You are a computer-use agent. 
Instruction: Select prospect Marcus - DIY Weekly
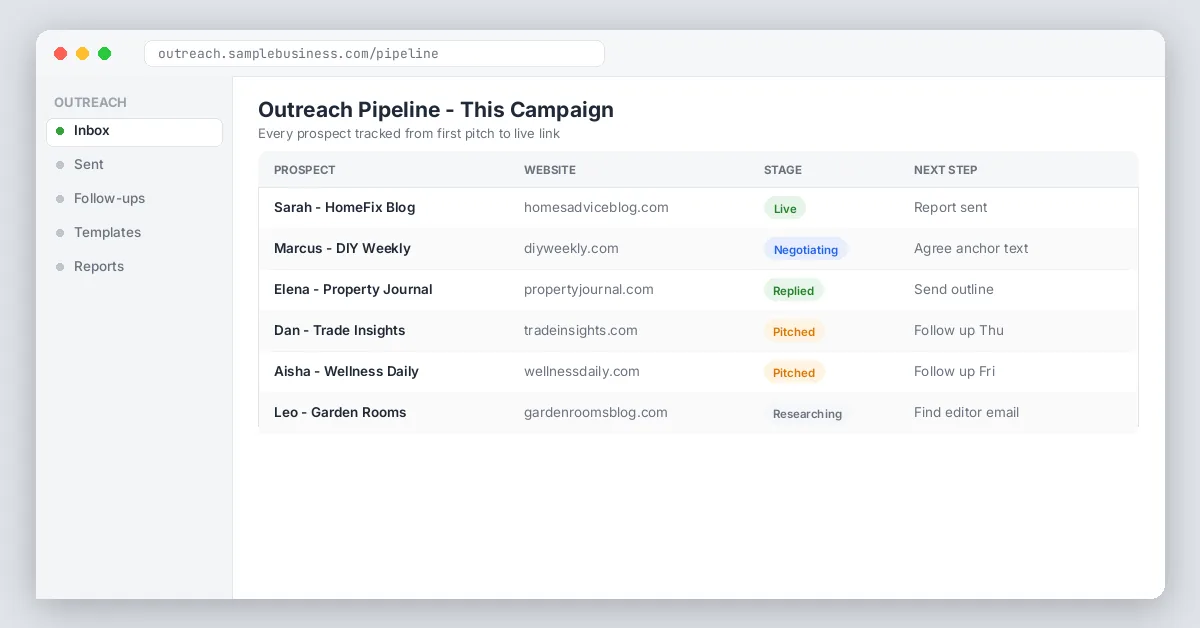tap(342, 249)
